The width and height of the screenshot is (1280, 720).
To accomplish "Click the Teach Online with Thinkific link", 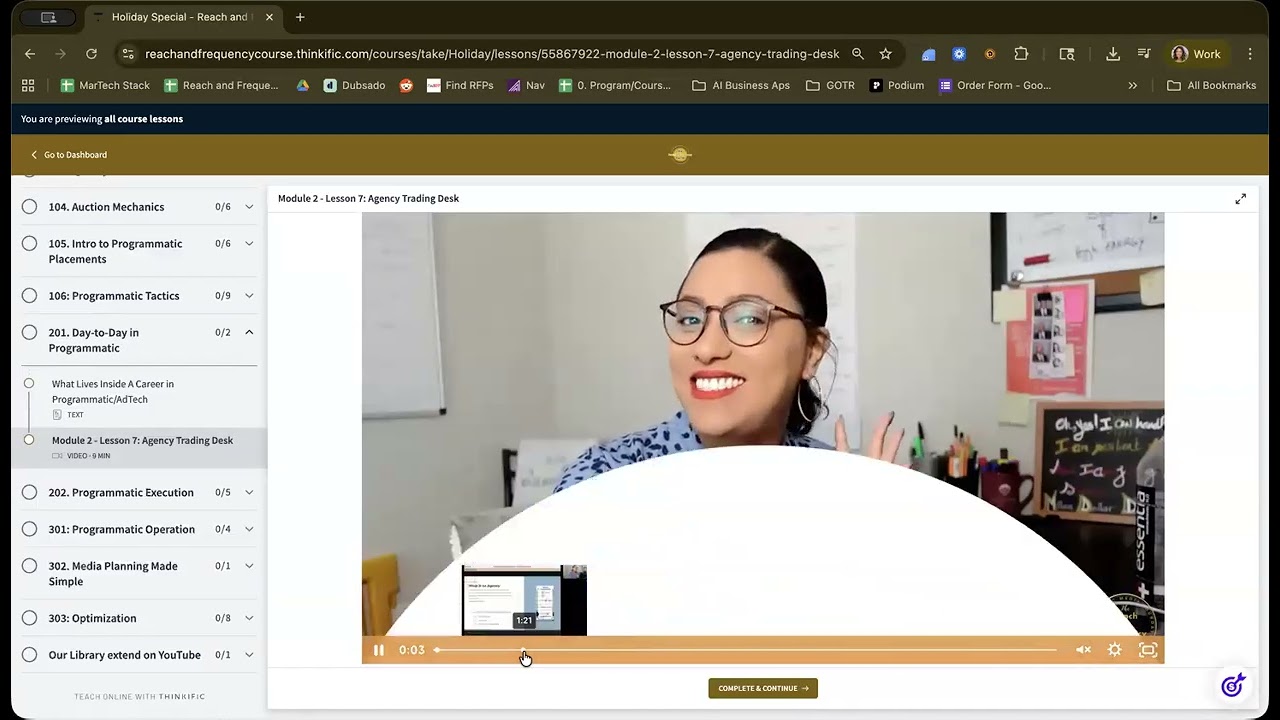I will [x=139, y=697].
